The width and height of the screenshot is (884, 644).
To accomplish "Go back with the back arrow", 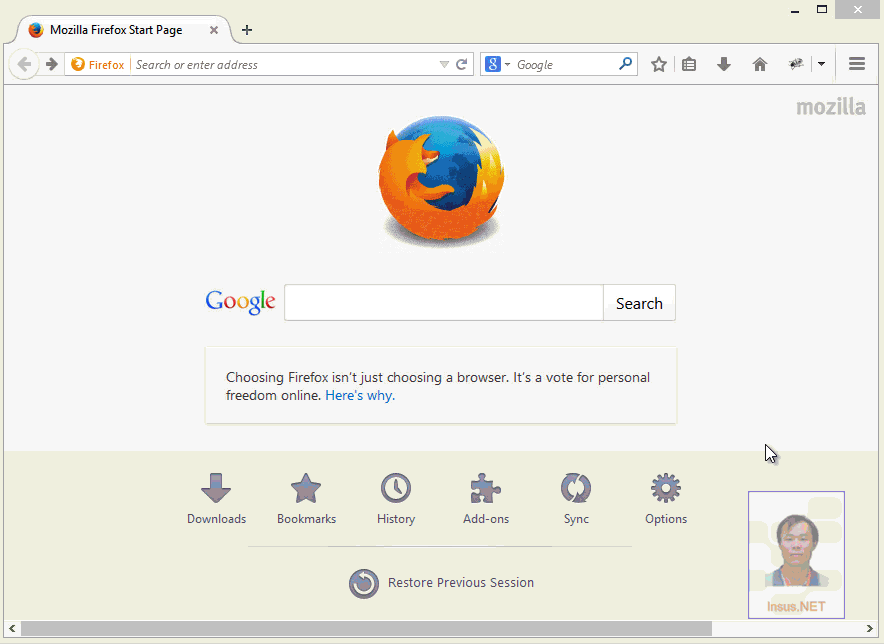I will tap(24, 64).
